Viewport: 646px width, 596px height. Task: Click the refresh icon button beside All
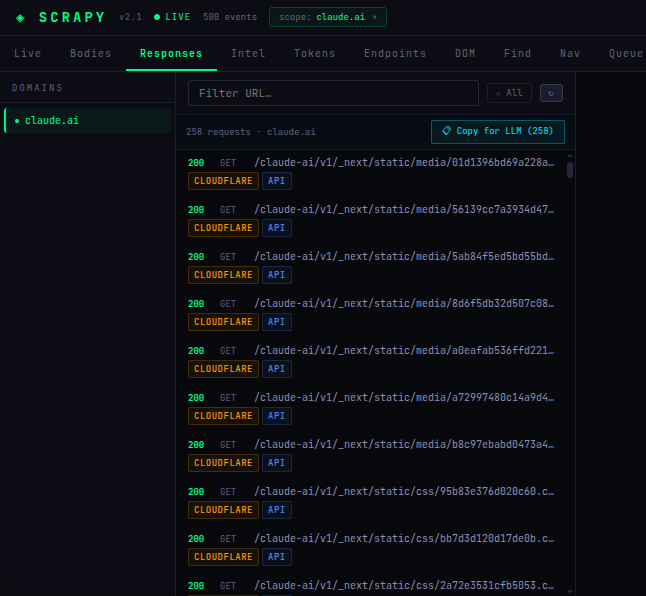(551, 93)
